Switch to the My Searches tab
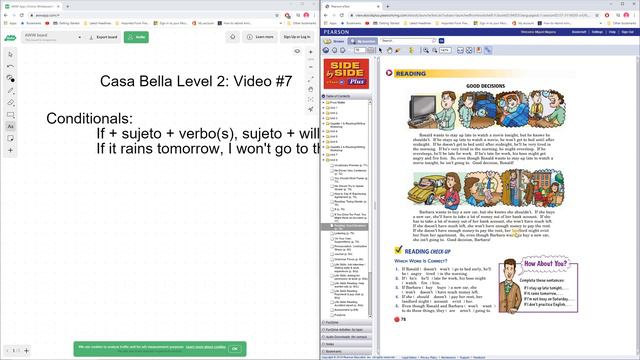Screen dimensions: 640x360 click(x=362, y=41)
